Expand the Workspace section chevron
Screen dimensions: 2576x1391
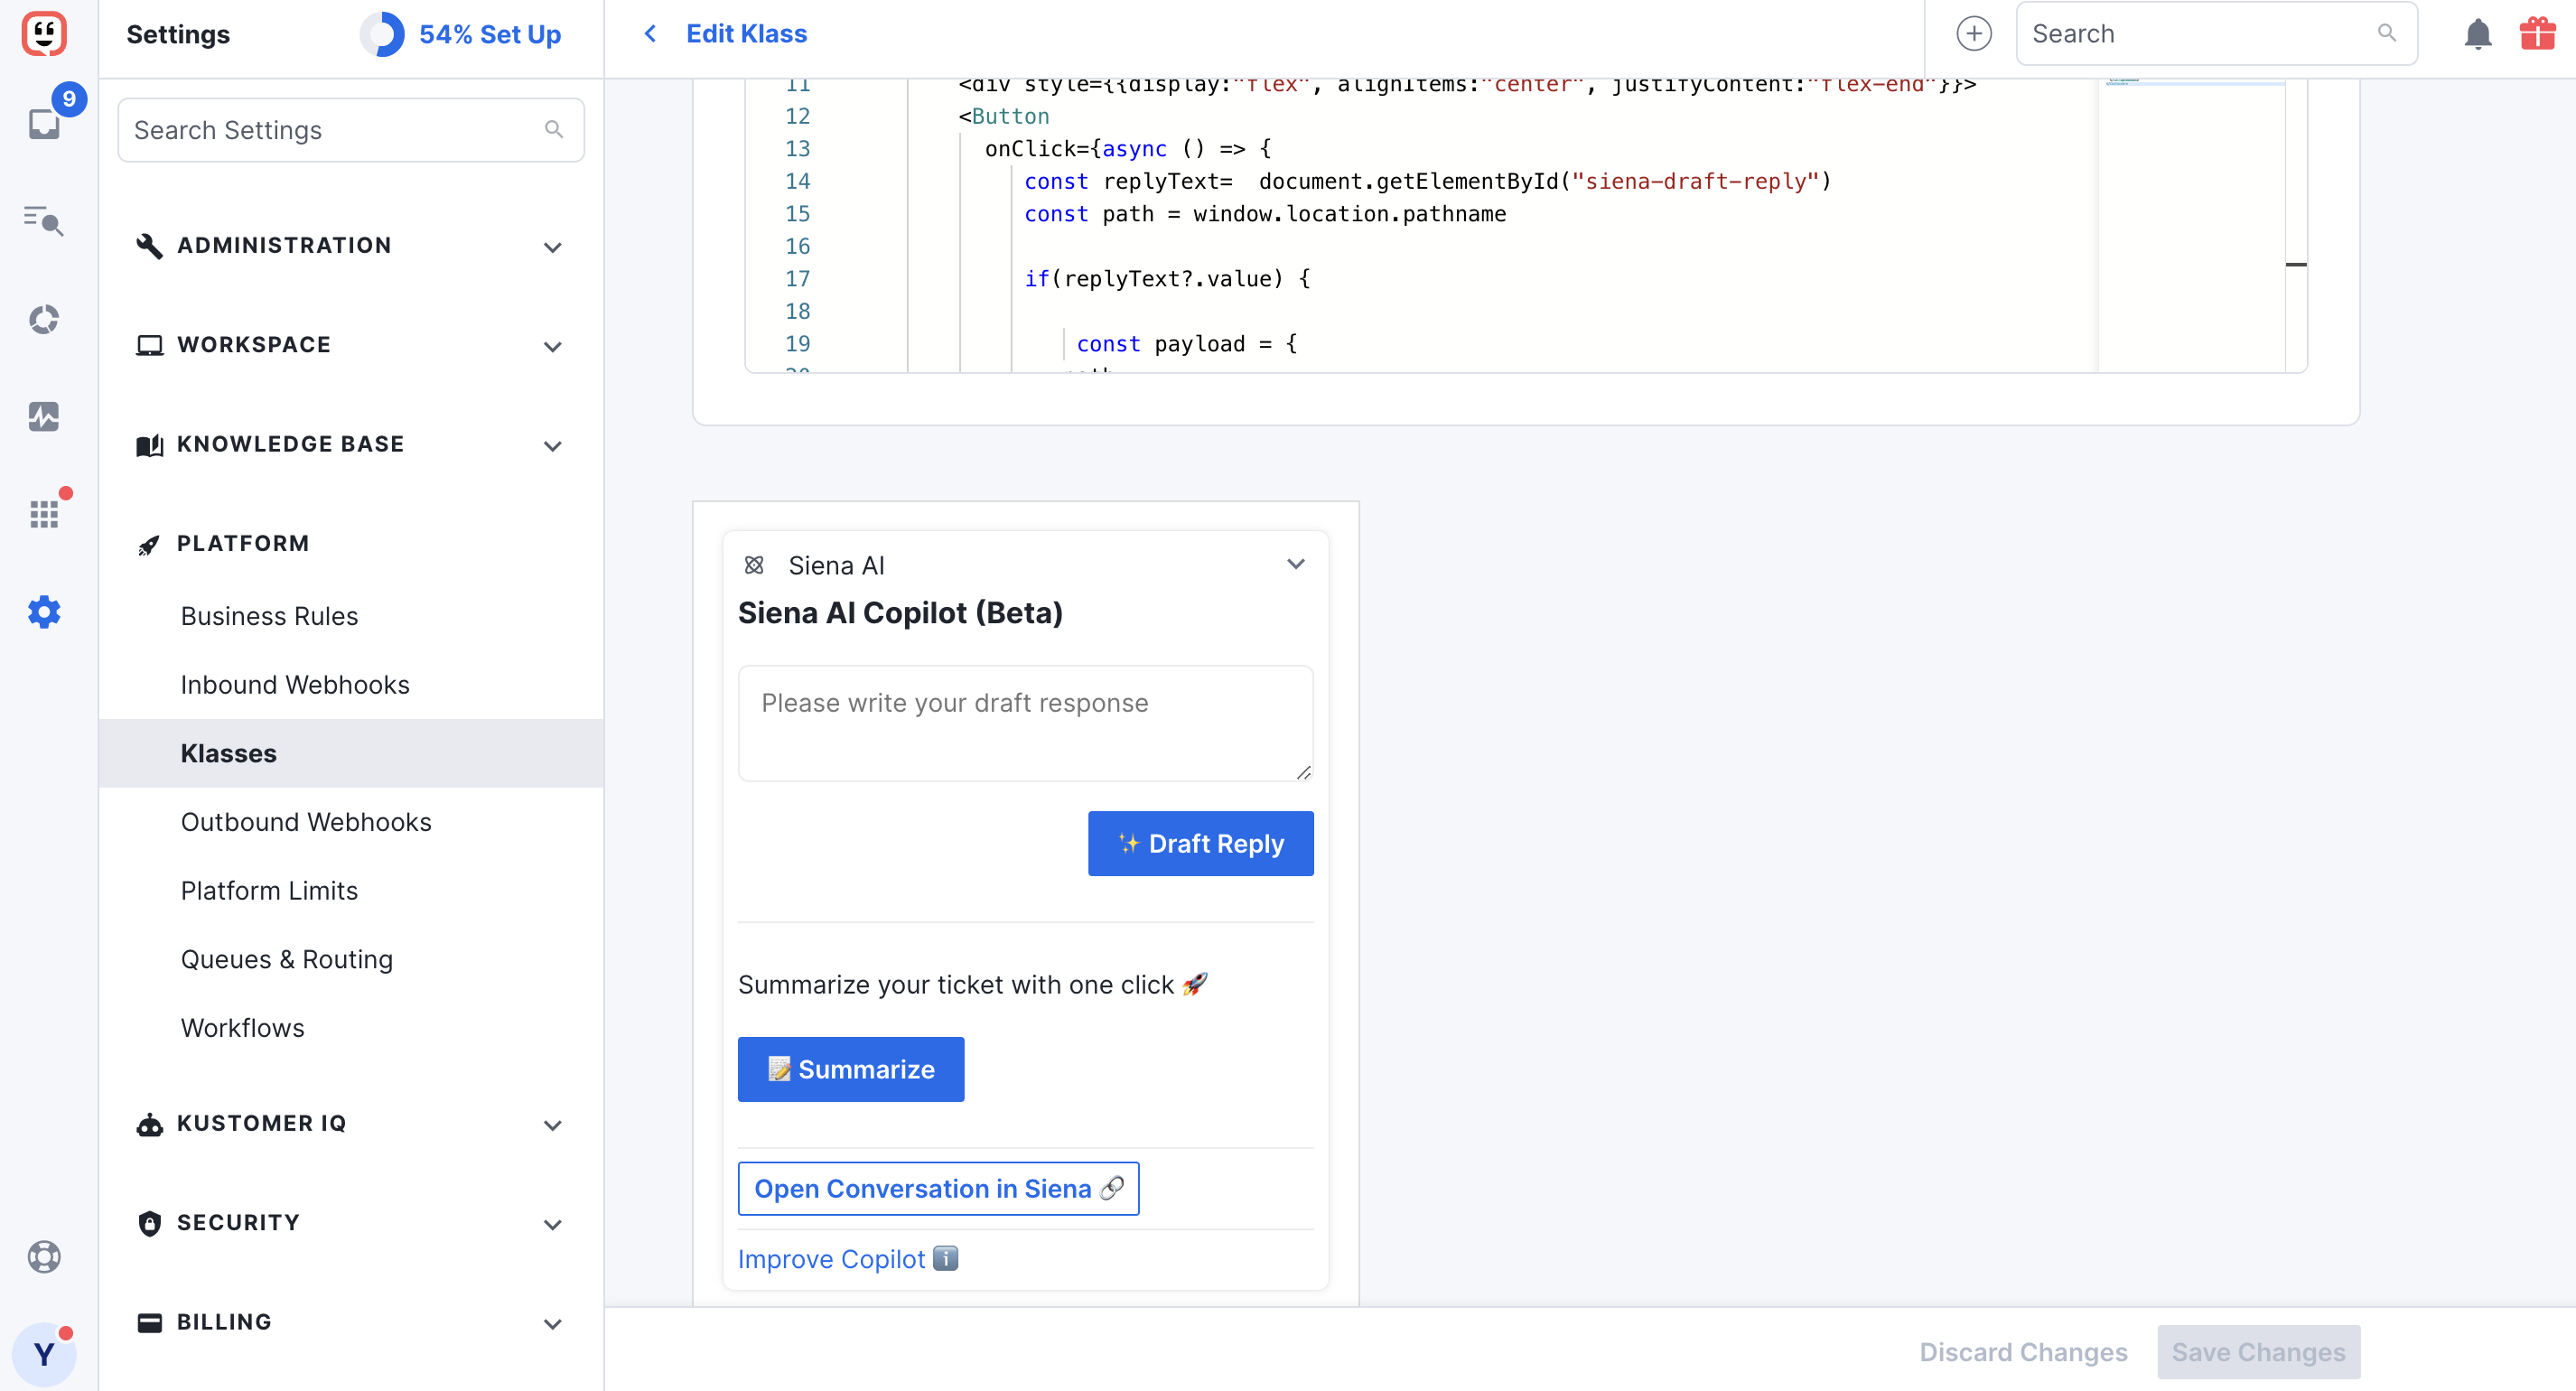(x=552, y=346)
